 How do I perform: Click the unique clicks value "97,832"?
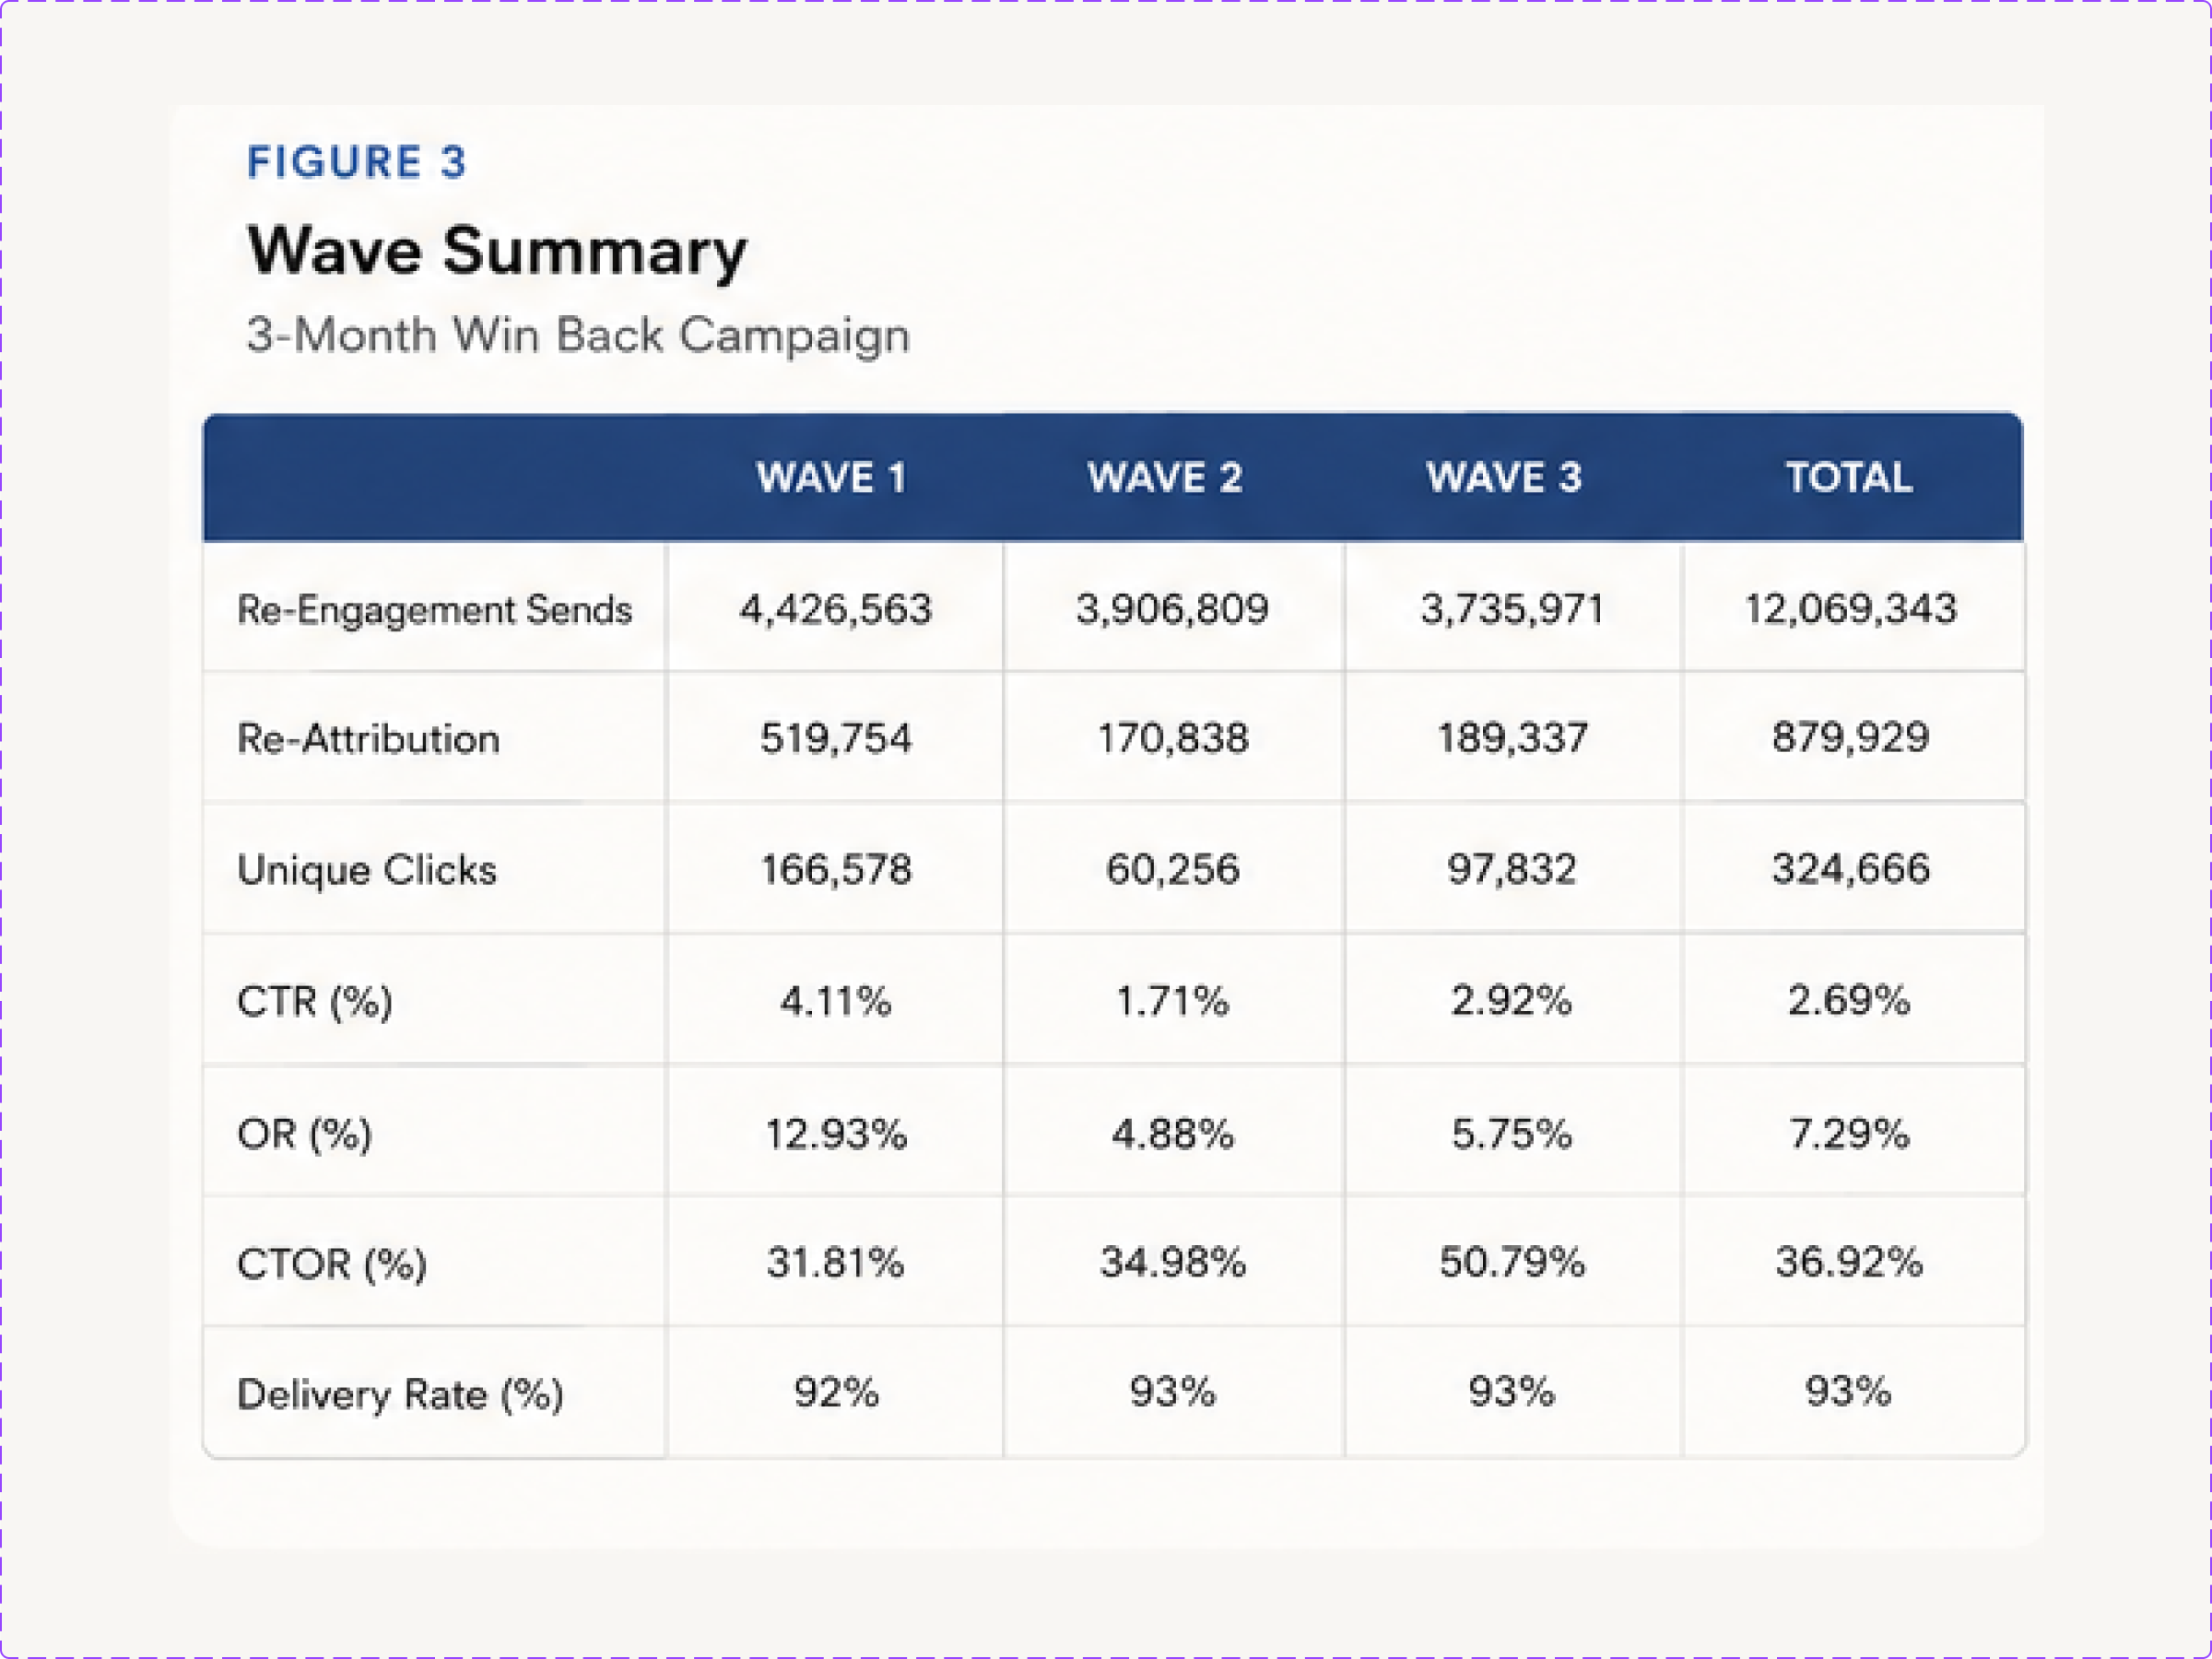coord(1511,870)
